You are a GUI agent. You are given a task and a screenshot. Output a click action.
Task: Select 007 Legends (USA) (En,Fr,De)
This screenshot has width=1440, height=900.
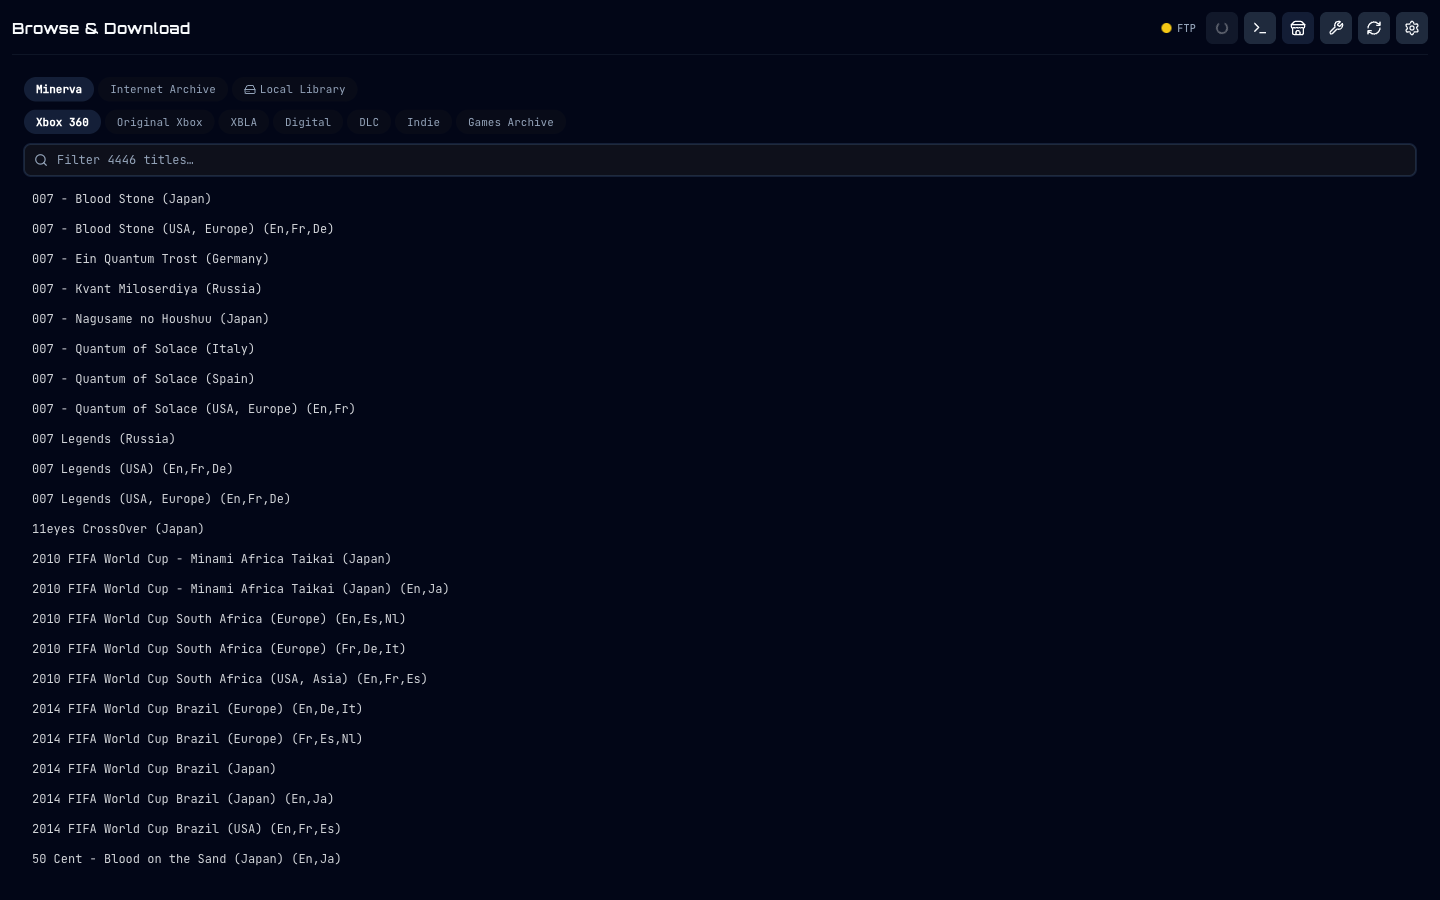pyautogui.click(x=720, y=469)
